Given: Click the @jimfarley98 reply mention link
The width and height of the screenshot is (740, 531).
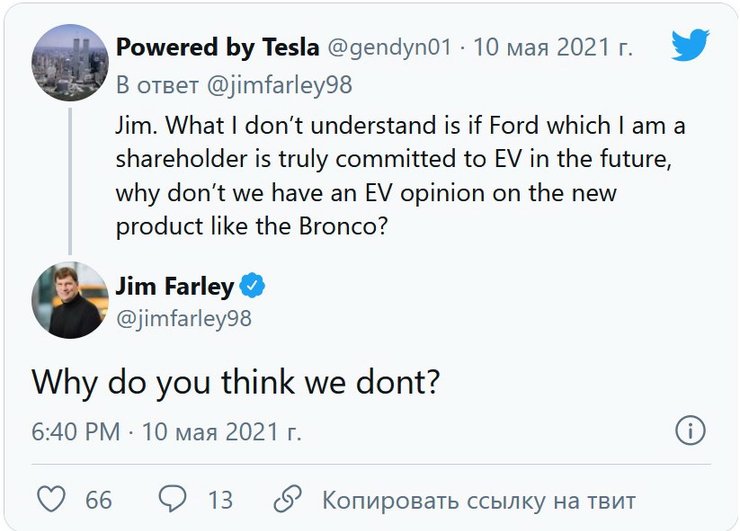Looking at the screenshot, I should [x=281, y=84].
